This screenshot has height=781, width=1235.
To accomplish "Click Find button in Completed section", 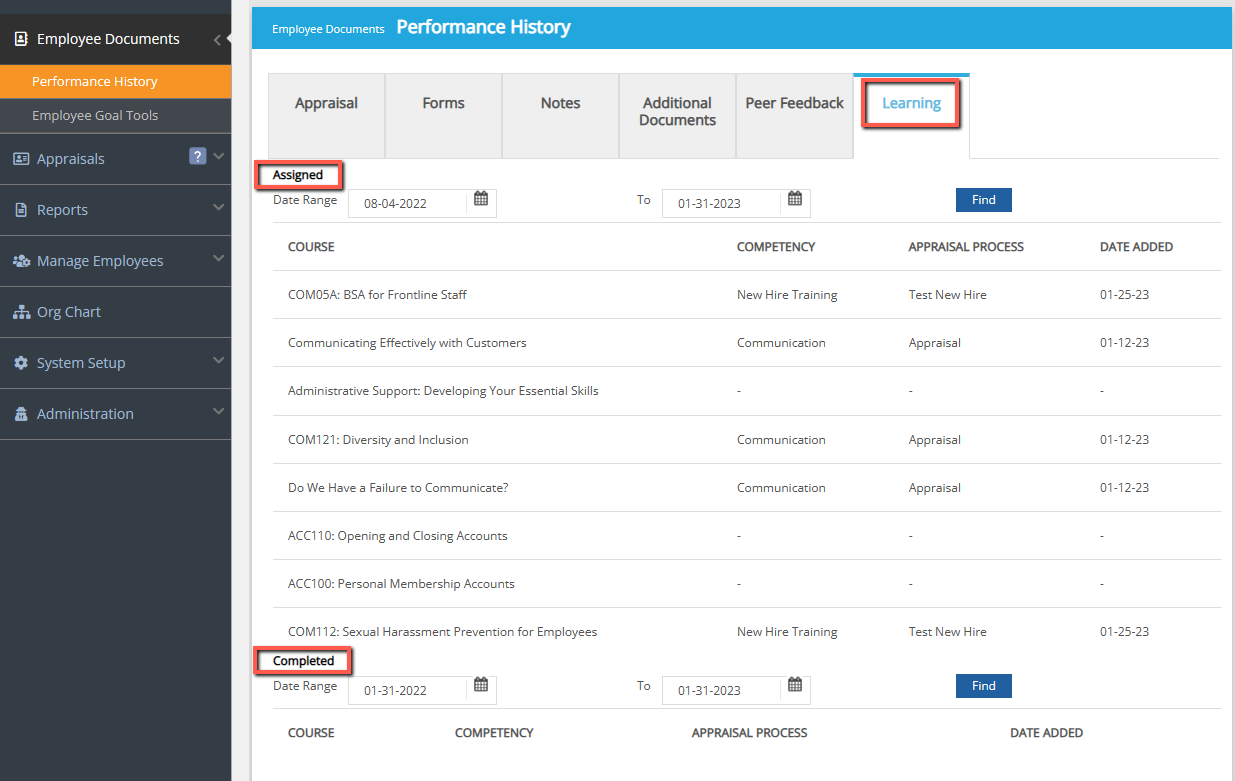I will 983,686.
